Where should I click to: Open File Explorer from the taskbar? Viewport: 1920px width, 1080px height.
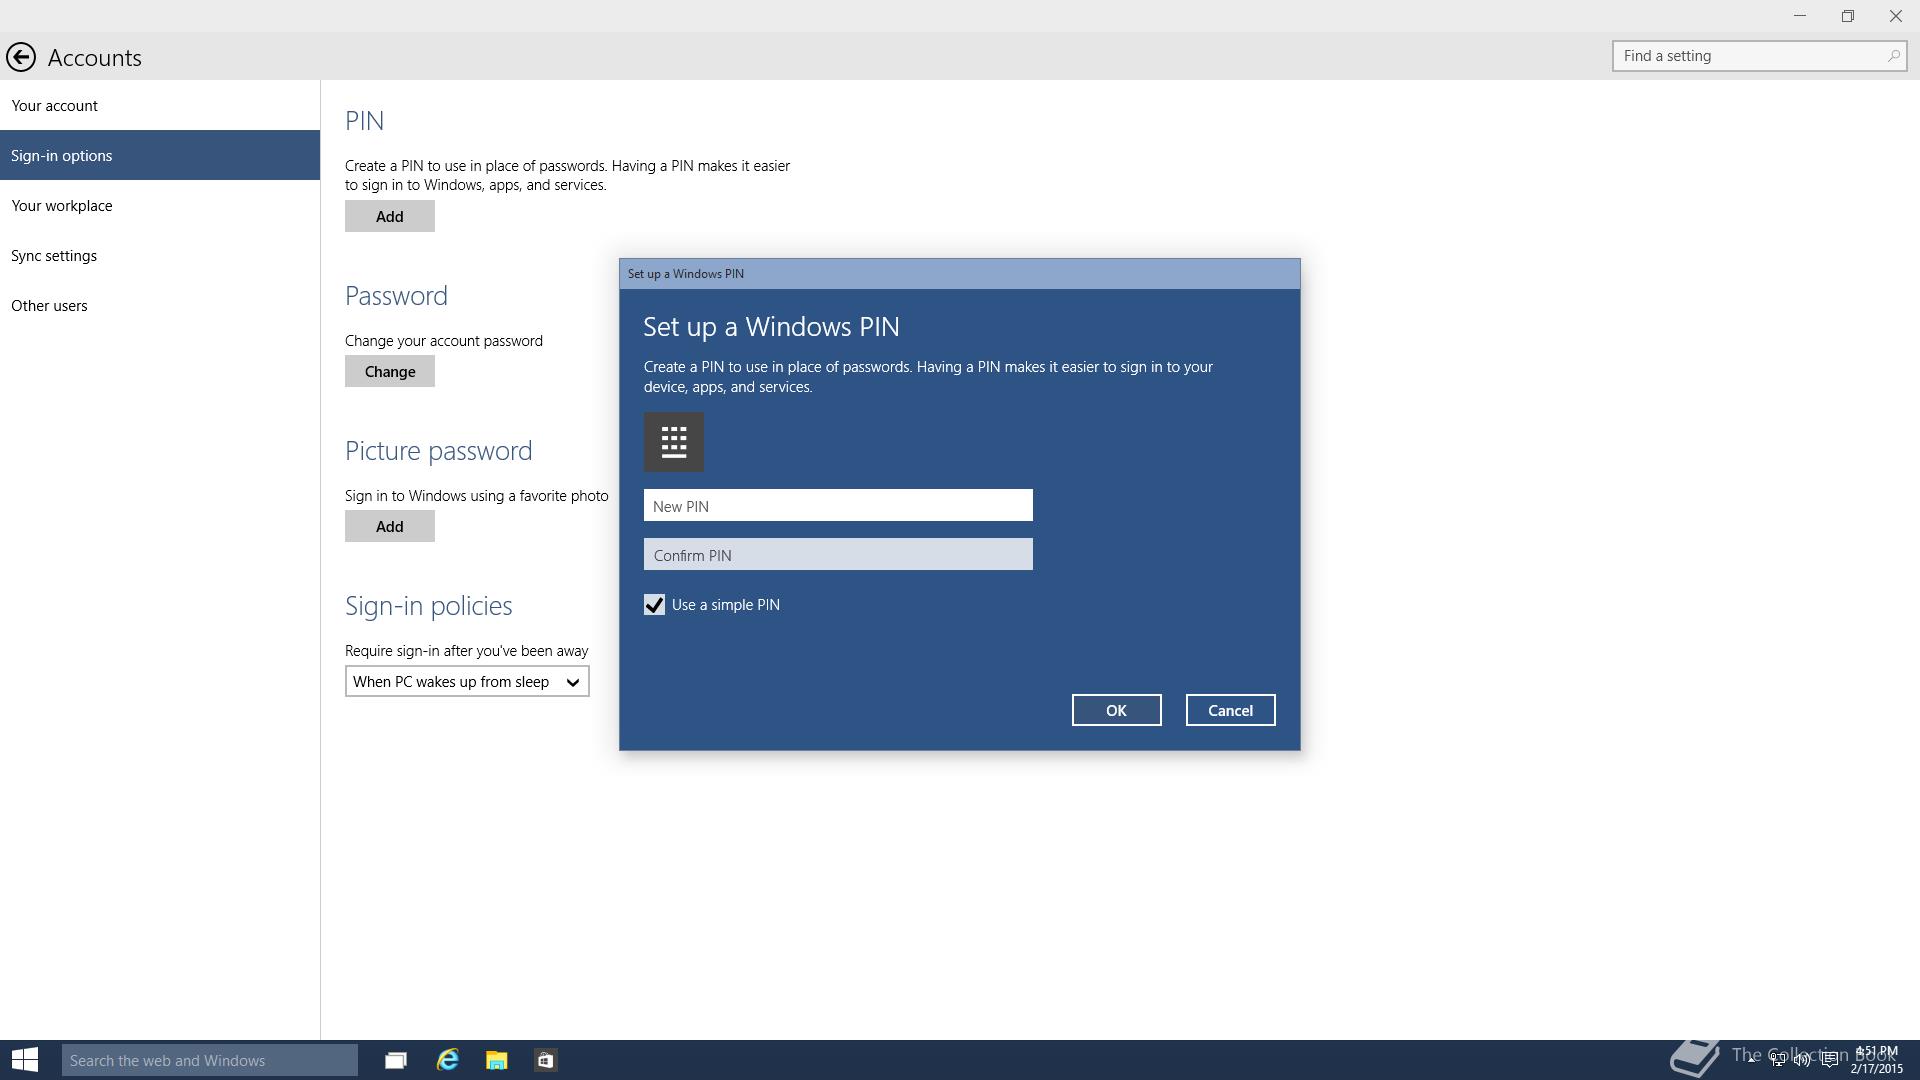click(x=496, y=1060)
